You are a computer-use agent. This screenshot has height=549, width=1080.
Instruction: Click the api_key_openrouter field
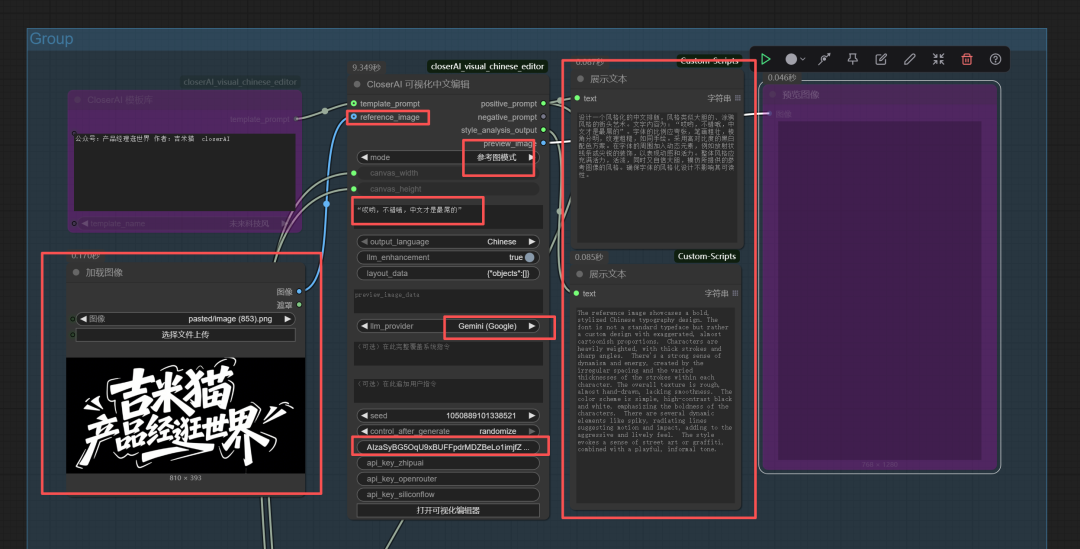[448, 479]
